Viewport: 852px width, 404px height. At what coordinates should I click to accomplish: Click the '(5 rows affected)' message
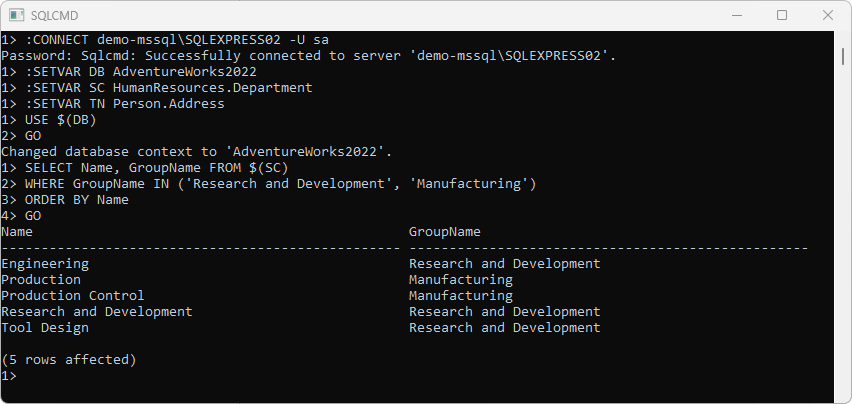pos(68,359)
